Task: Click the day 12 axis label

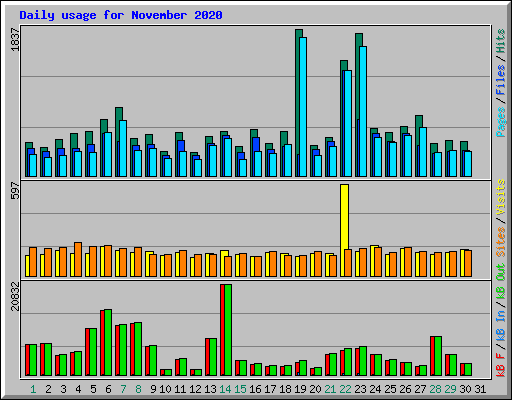Action: click(195, 389)
